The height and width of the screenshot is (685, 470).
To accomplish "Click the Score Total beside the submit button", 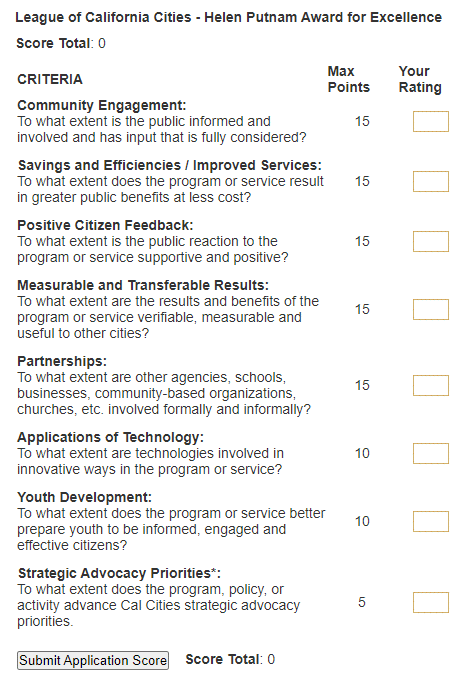I will 230,659.
